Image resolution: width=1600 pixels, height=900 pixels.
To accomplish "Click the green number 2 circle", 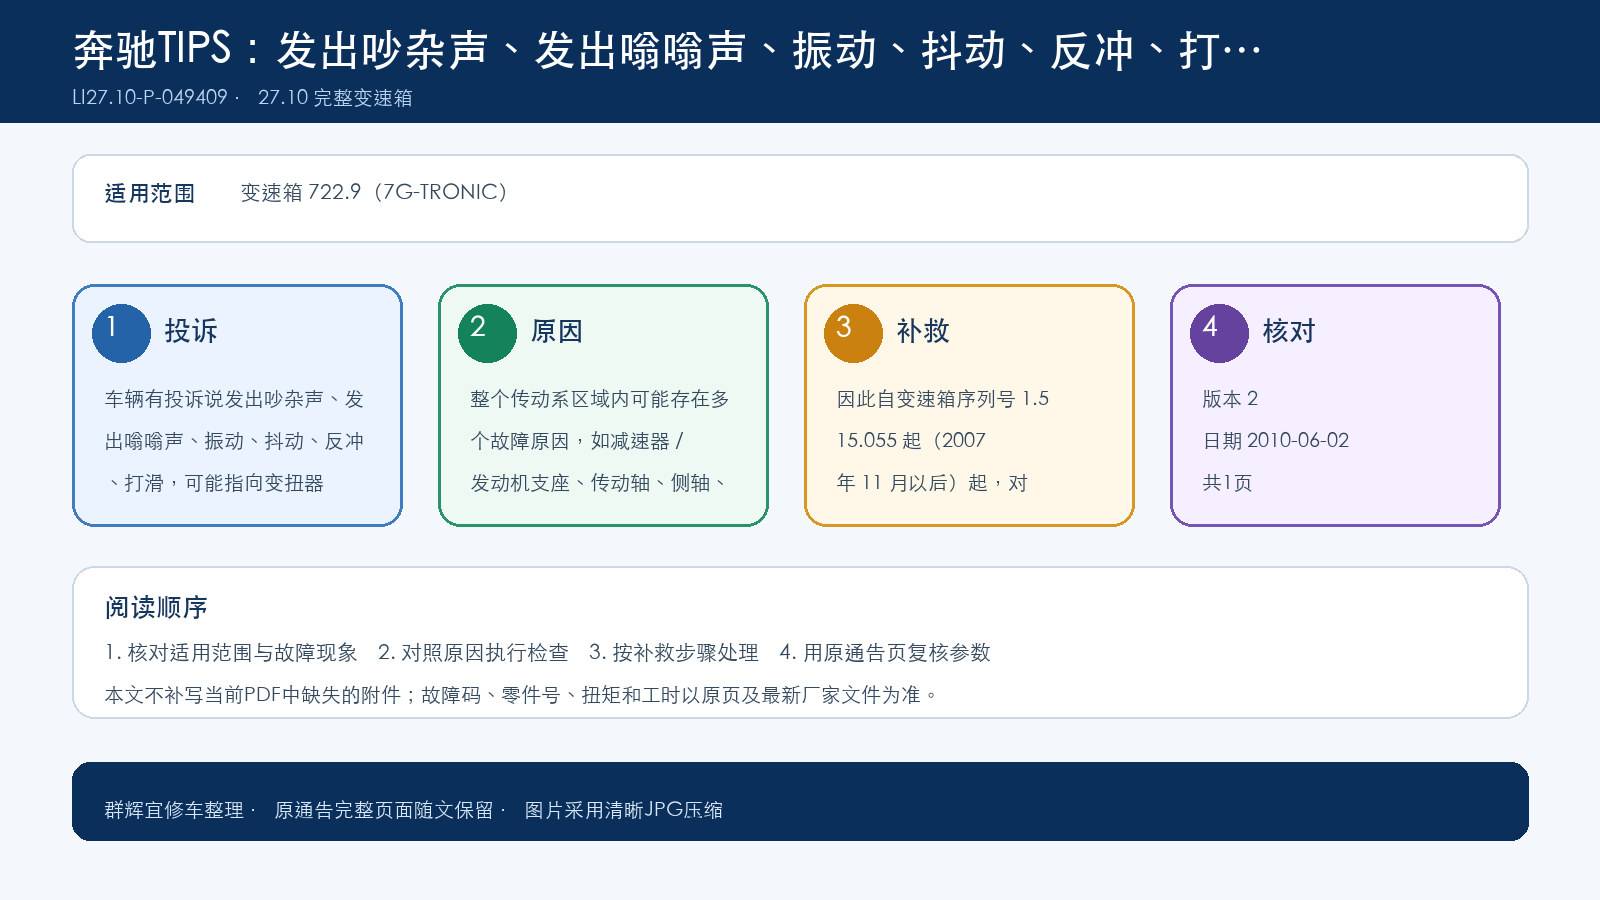I will coord(487,333).
